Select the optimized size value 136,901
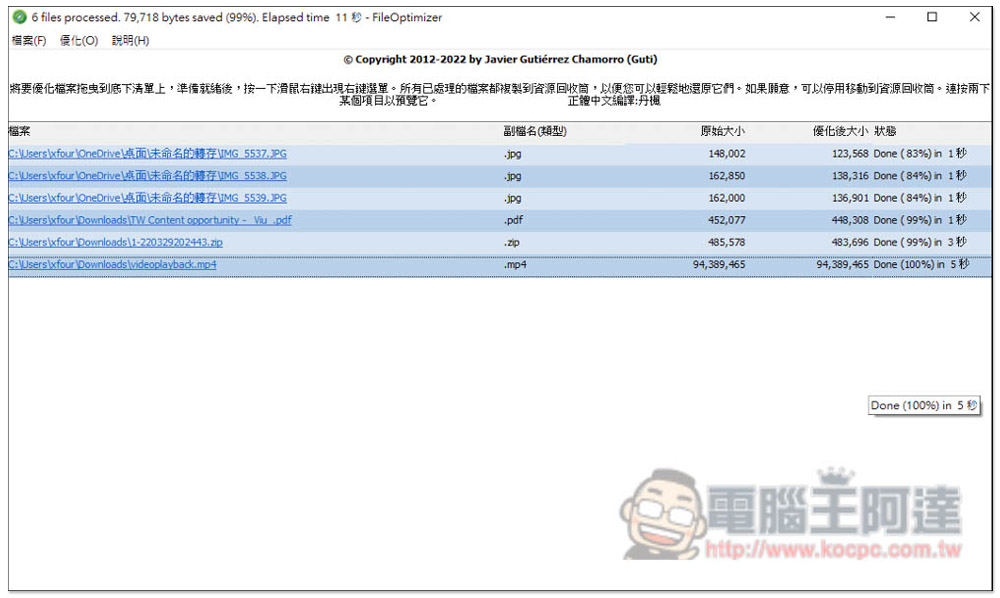Image resolution: width=1000 pixels, height=598 pixels. coord(850,198)
